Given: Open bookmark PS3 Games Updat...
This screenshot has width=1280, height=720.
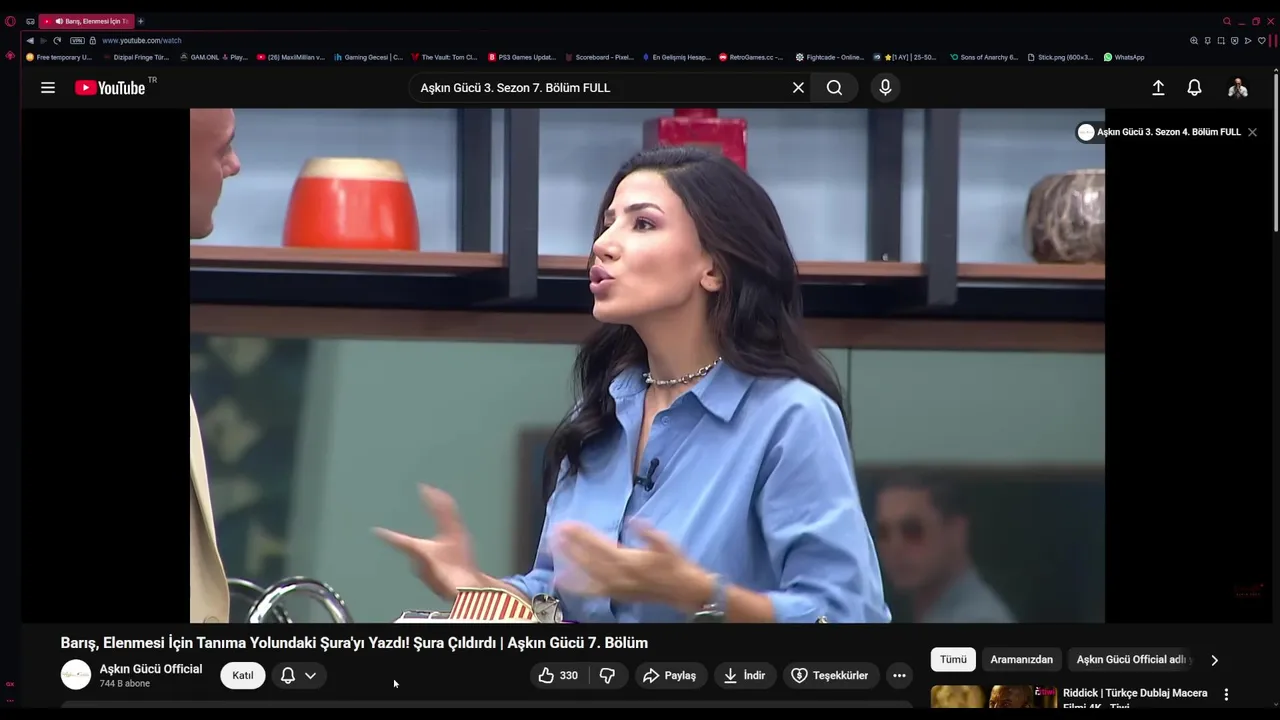Looking at the screenshot, I should pyautogui.click(x=522, y=57).
